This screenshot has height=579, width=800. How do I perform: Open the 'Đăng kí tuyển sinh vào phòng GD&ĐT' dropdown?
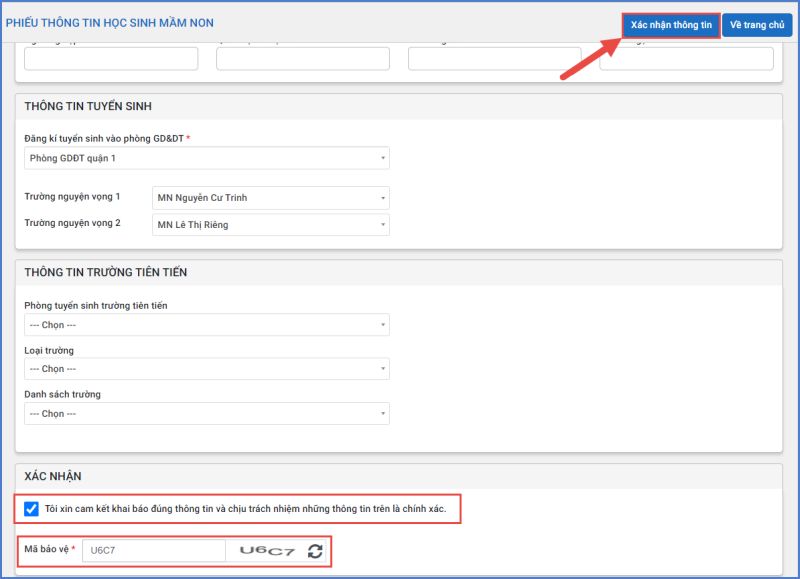[x=206, y=158]
